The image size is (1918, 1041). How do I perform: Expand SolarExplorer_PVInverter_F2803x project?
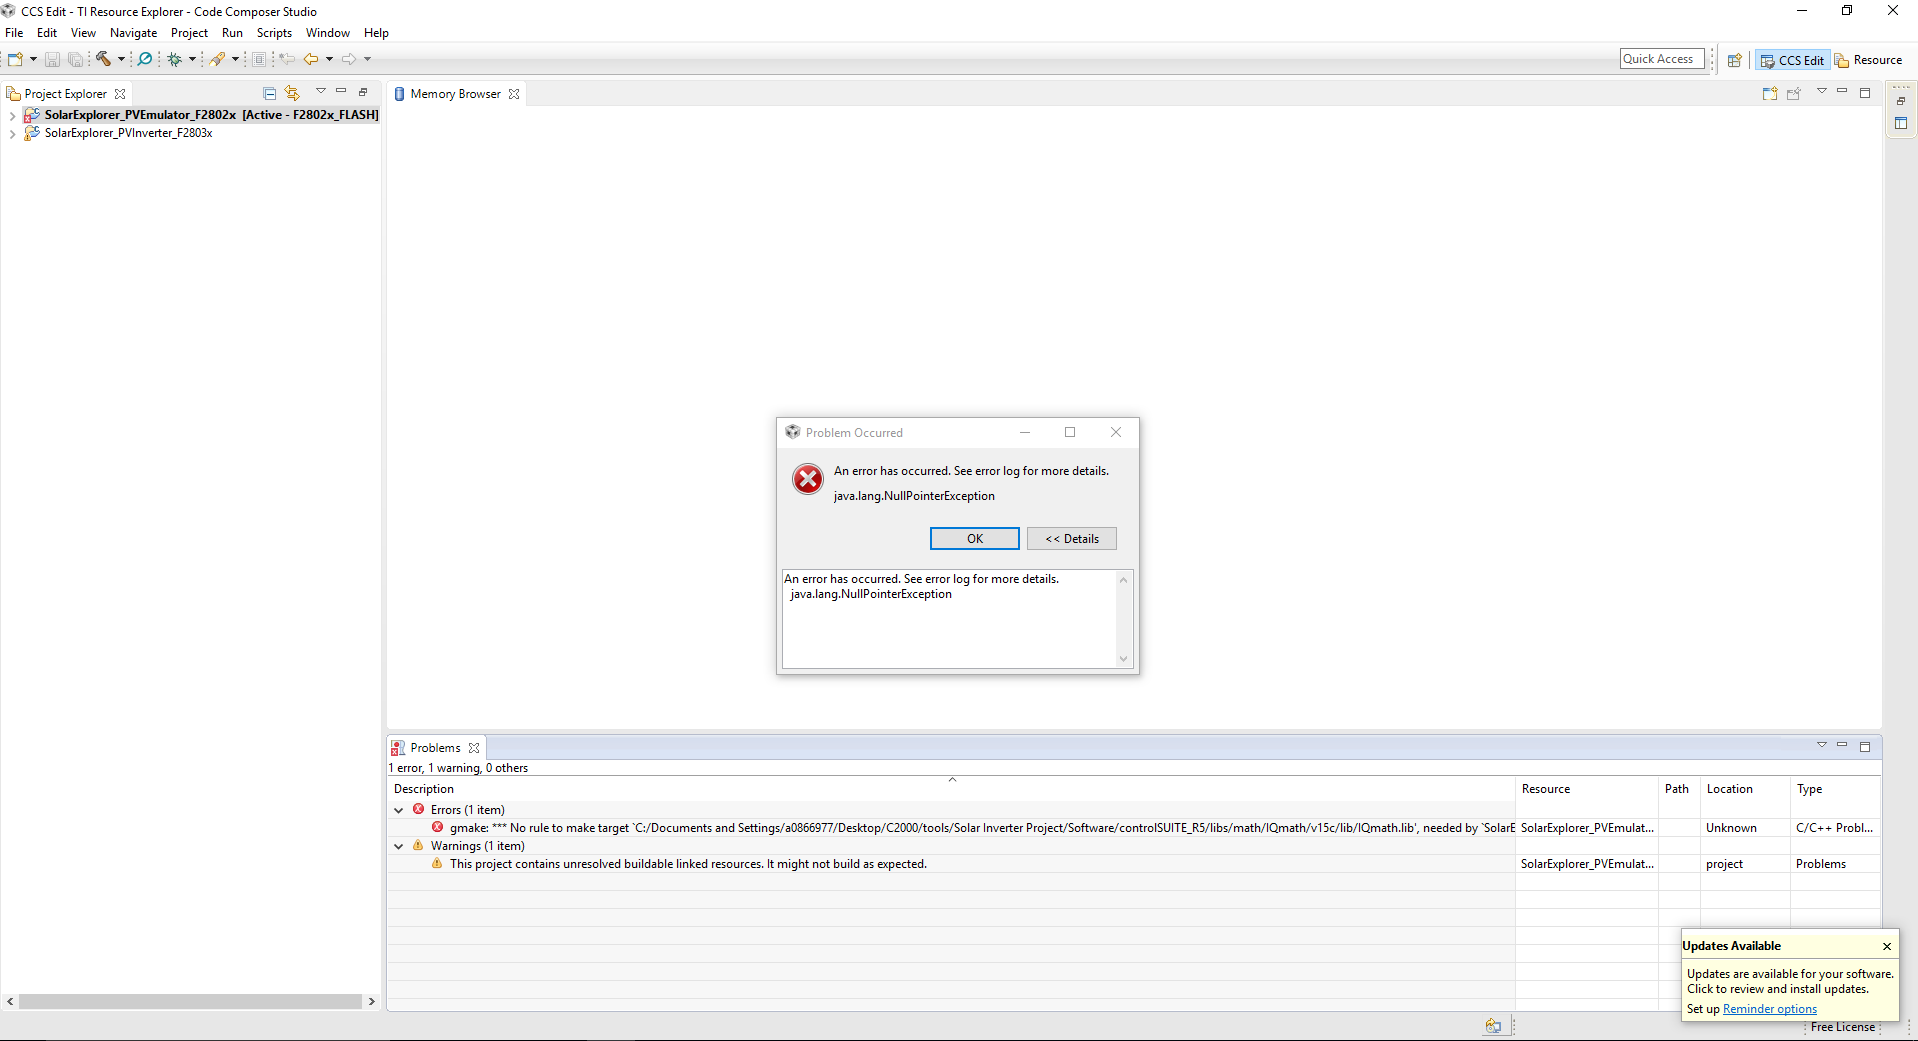pyautogui.click(x=12, y=133)
